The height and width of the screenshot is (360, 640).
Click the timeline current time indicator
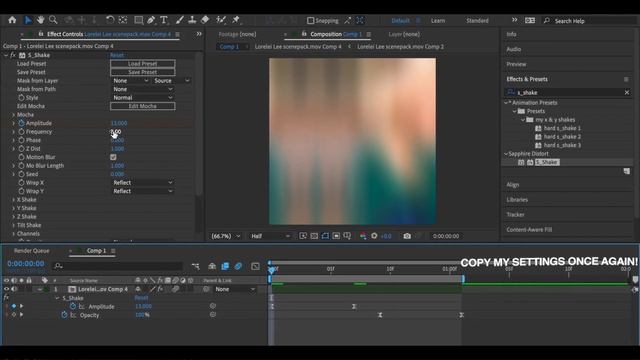click(x=271, y=269)
